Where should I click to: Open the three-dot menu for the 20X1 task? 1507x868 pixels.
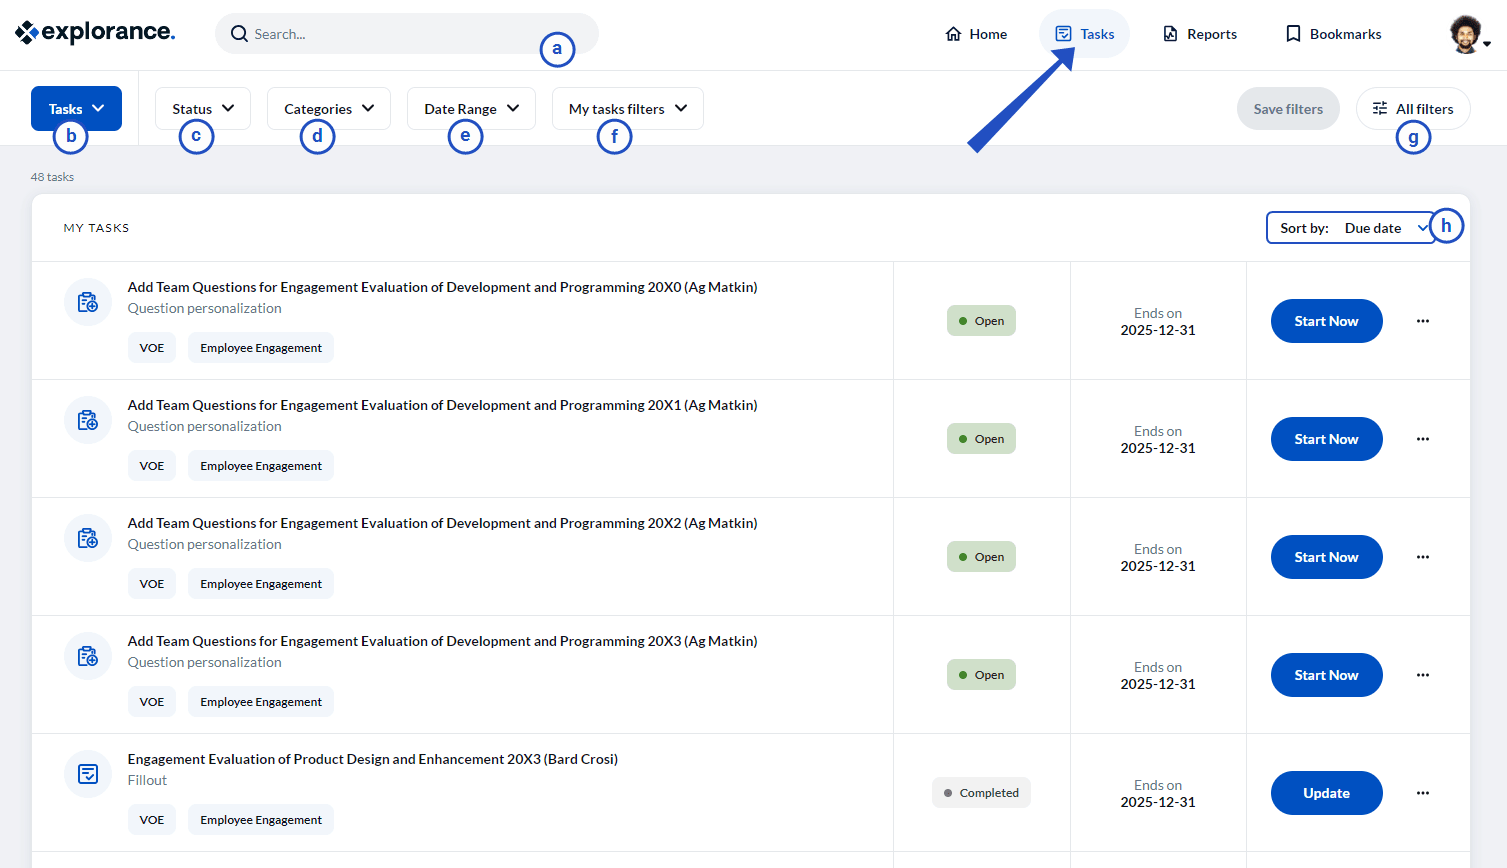pos(1422,439)
